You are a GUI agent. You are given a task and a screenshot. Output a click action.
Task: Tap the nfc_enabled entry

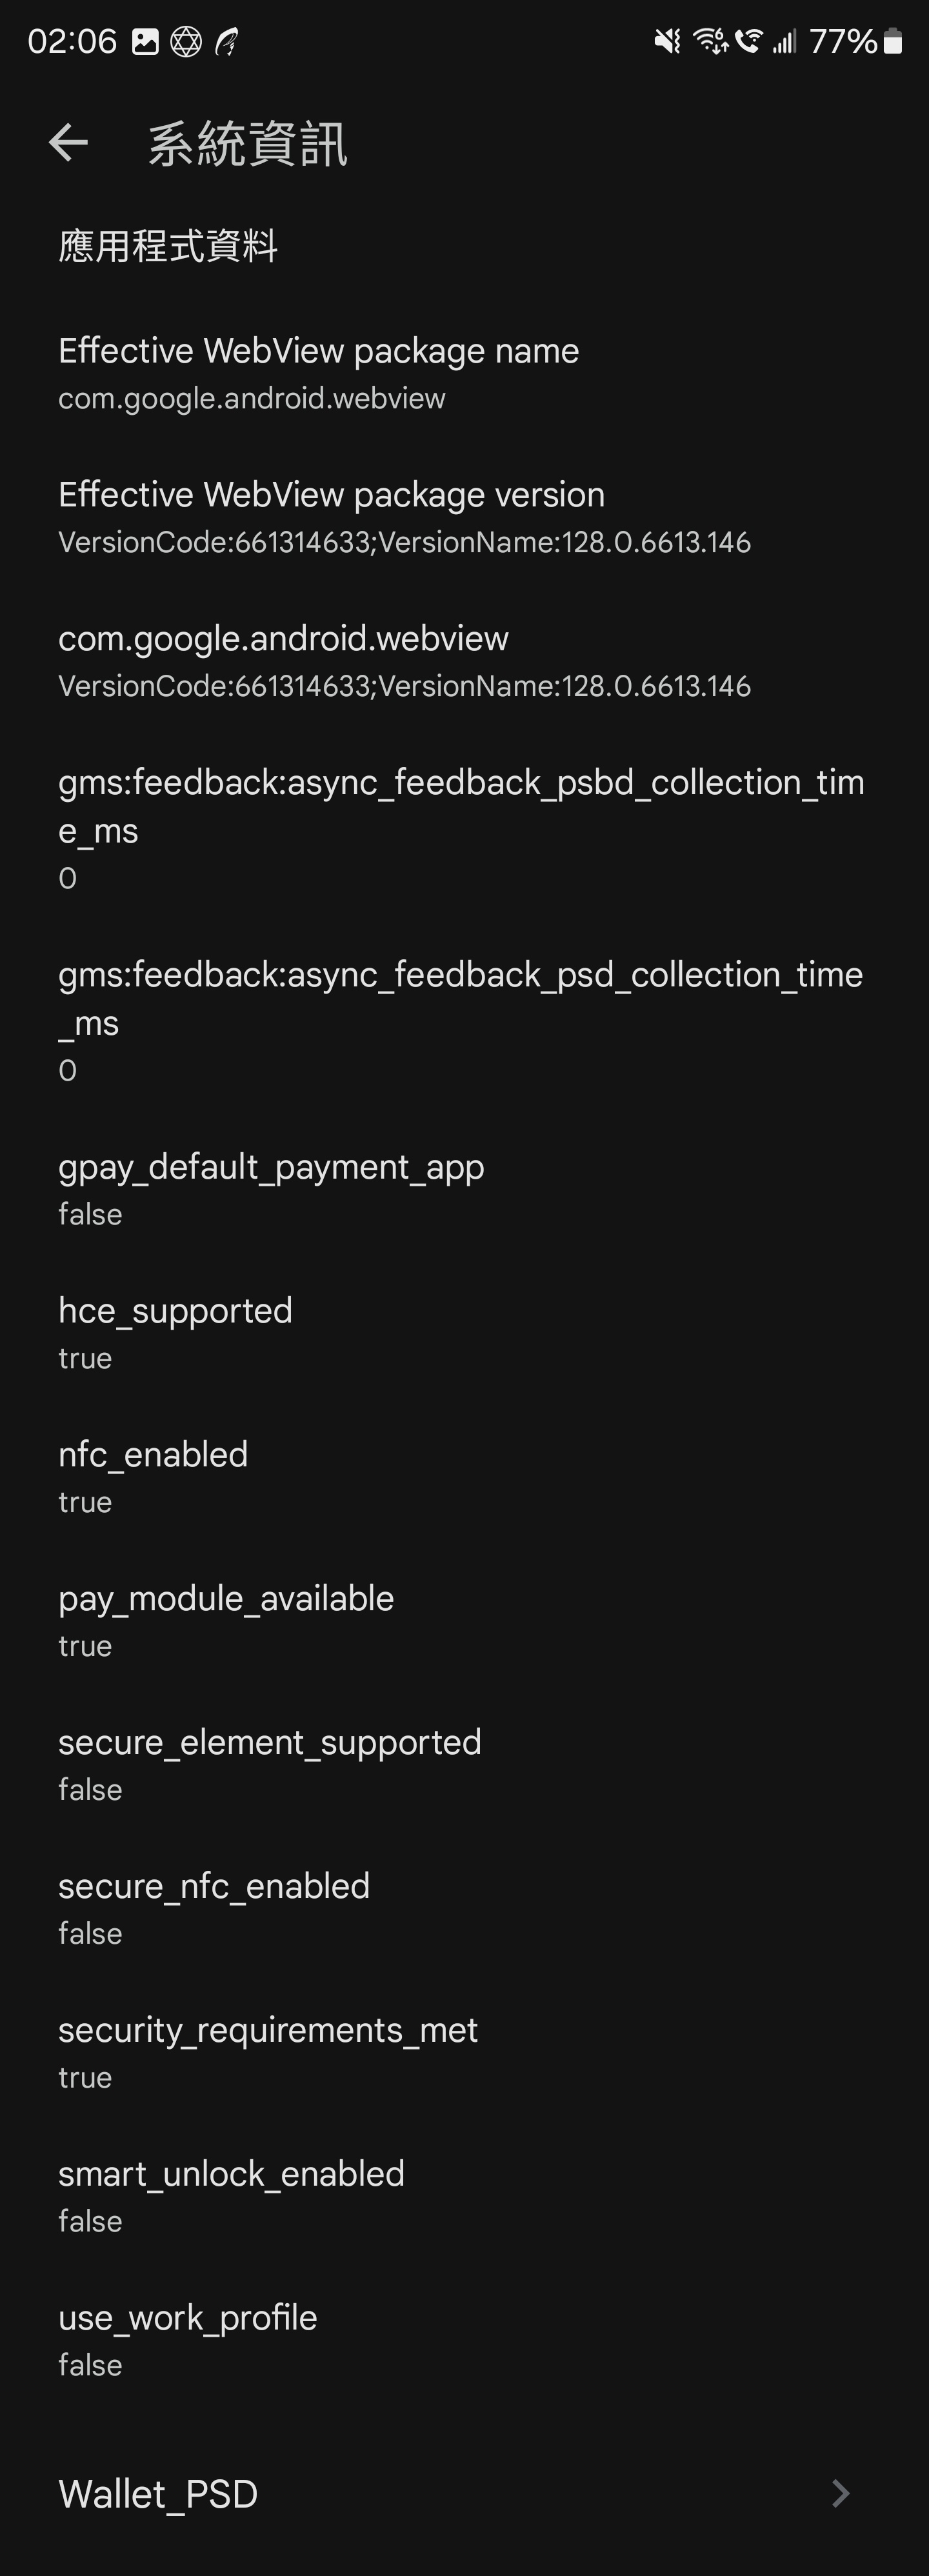pyautogui.click(x=464, y=1477)
